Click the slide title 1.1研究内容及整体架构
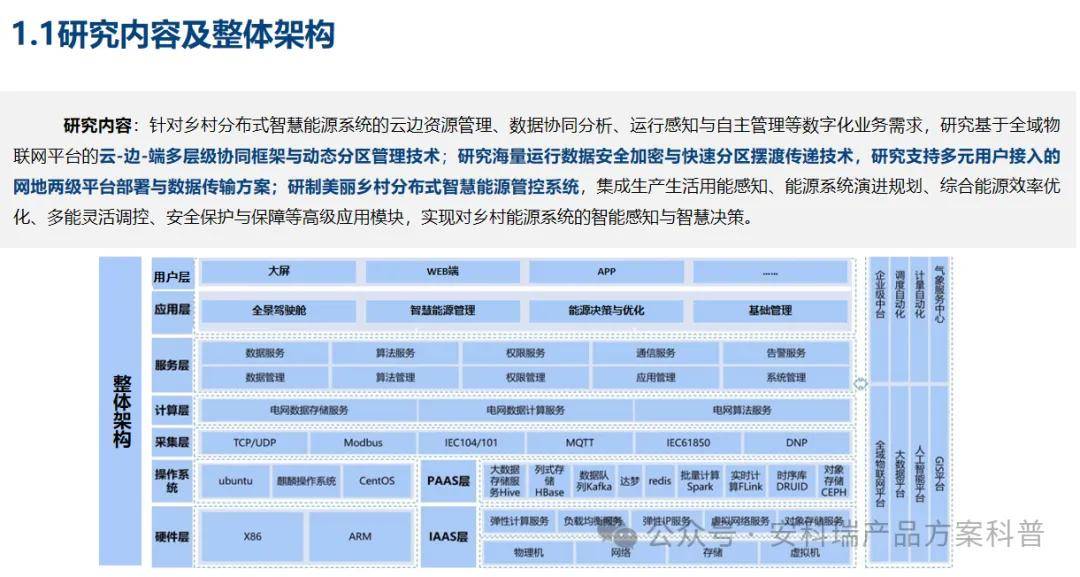This screenshot has height=577, width=1080. coord(173,35)
